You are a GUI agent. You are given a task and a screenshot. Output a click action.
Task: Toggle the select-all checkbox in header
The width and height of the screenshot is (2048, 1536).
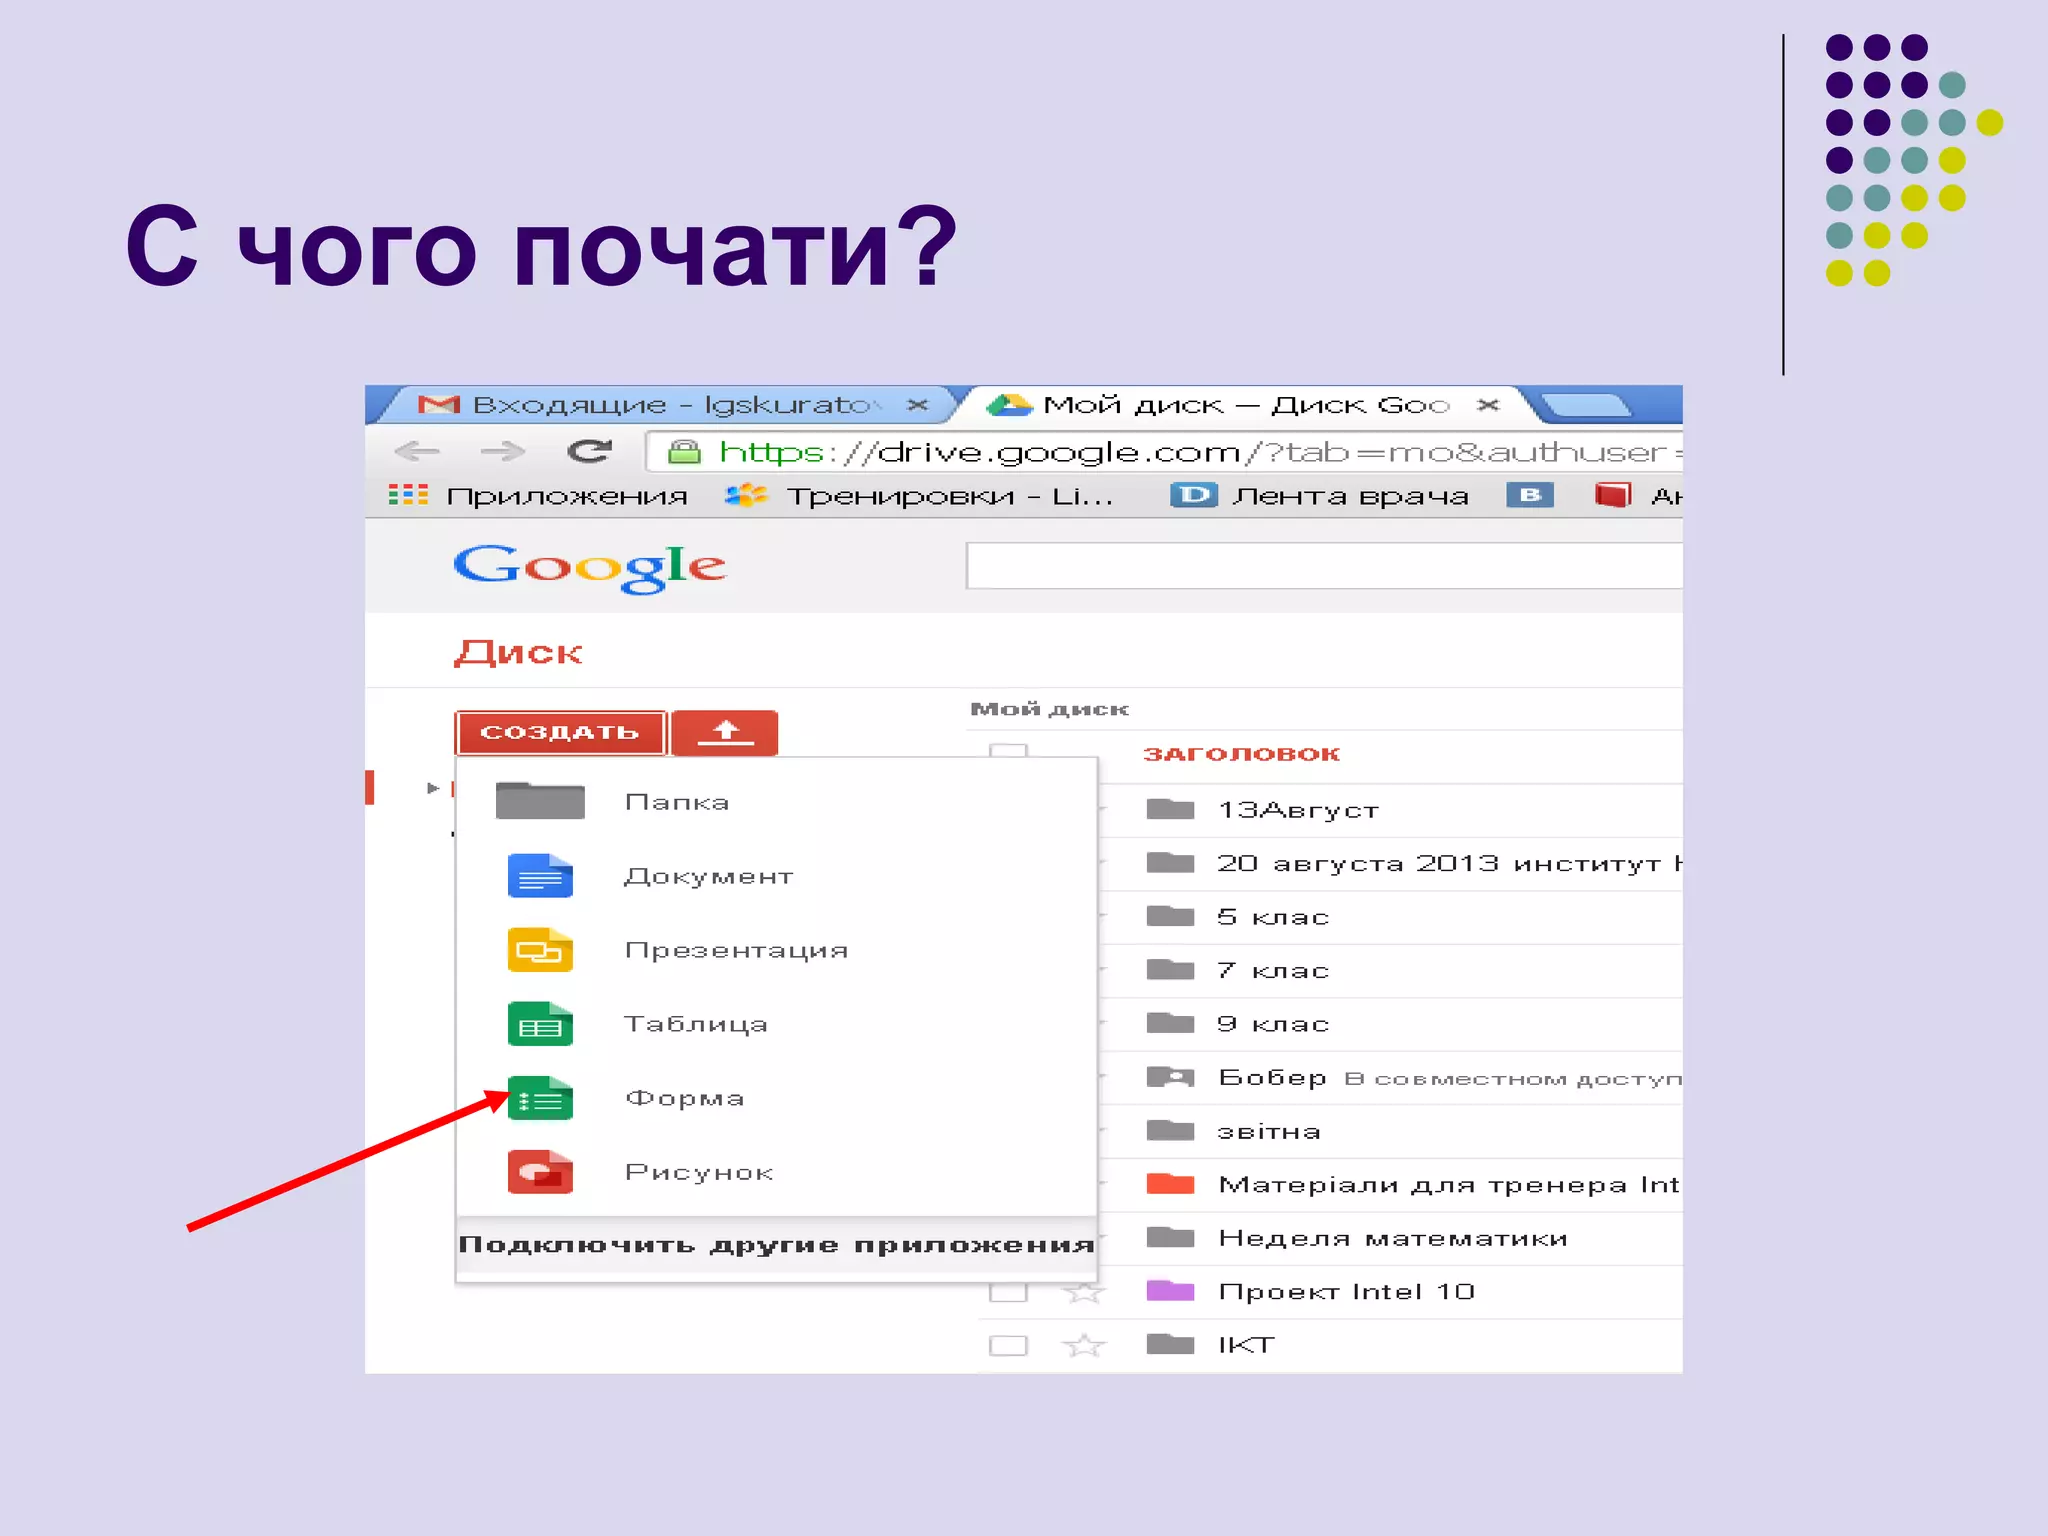(x=1008, y=753)
